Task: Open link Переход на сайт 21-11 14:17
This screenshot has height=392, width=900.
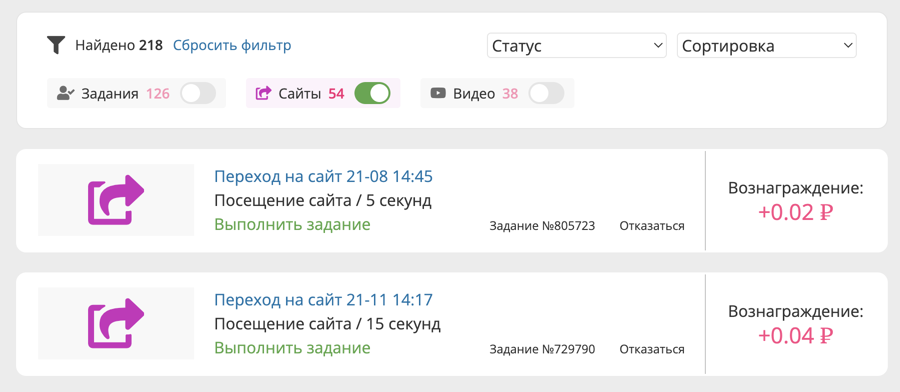Action: pos(324,300)
